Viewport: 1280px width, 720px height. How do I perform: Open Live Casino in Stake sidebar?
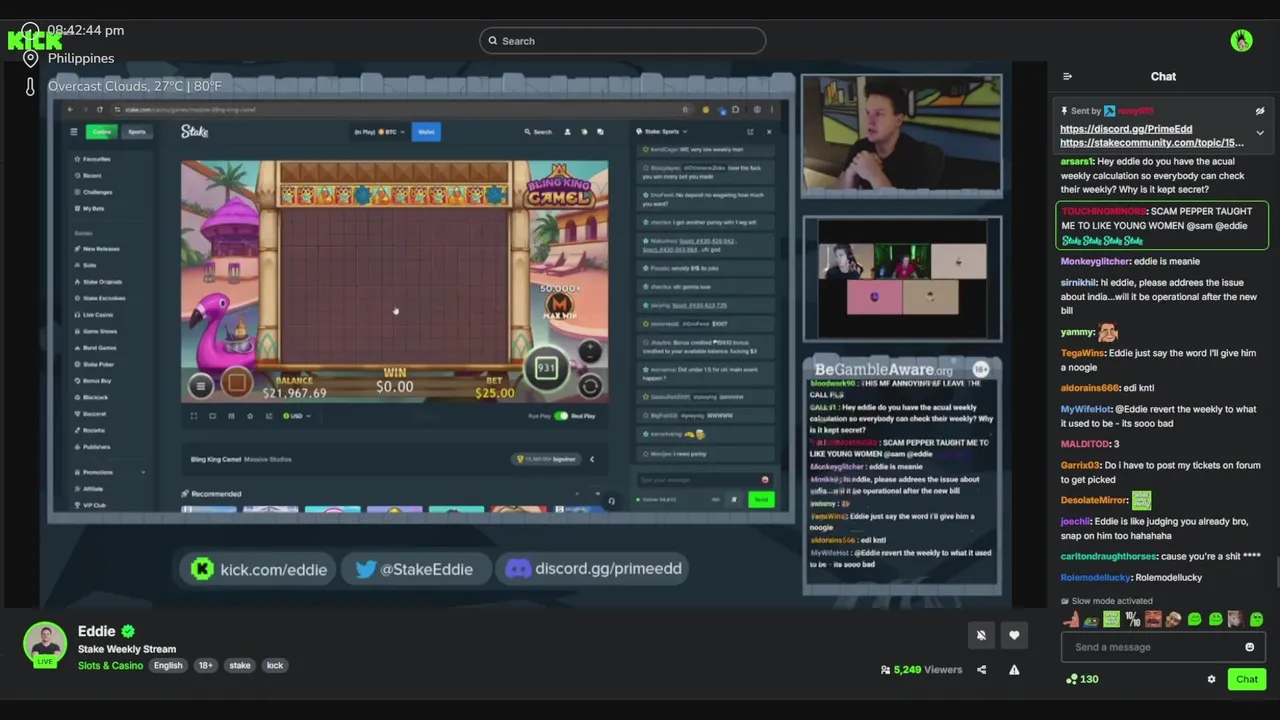point(93,315)
